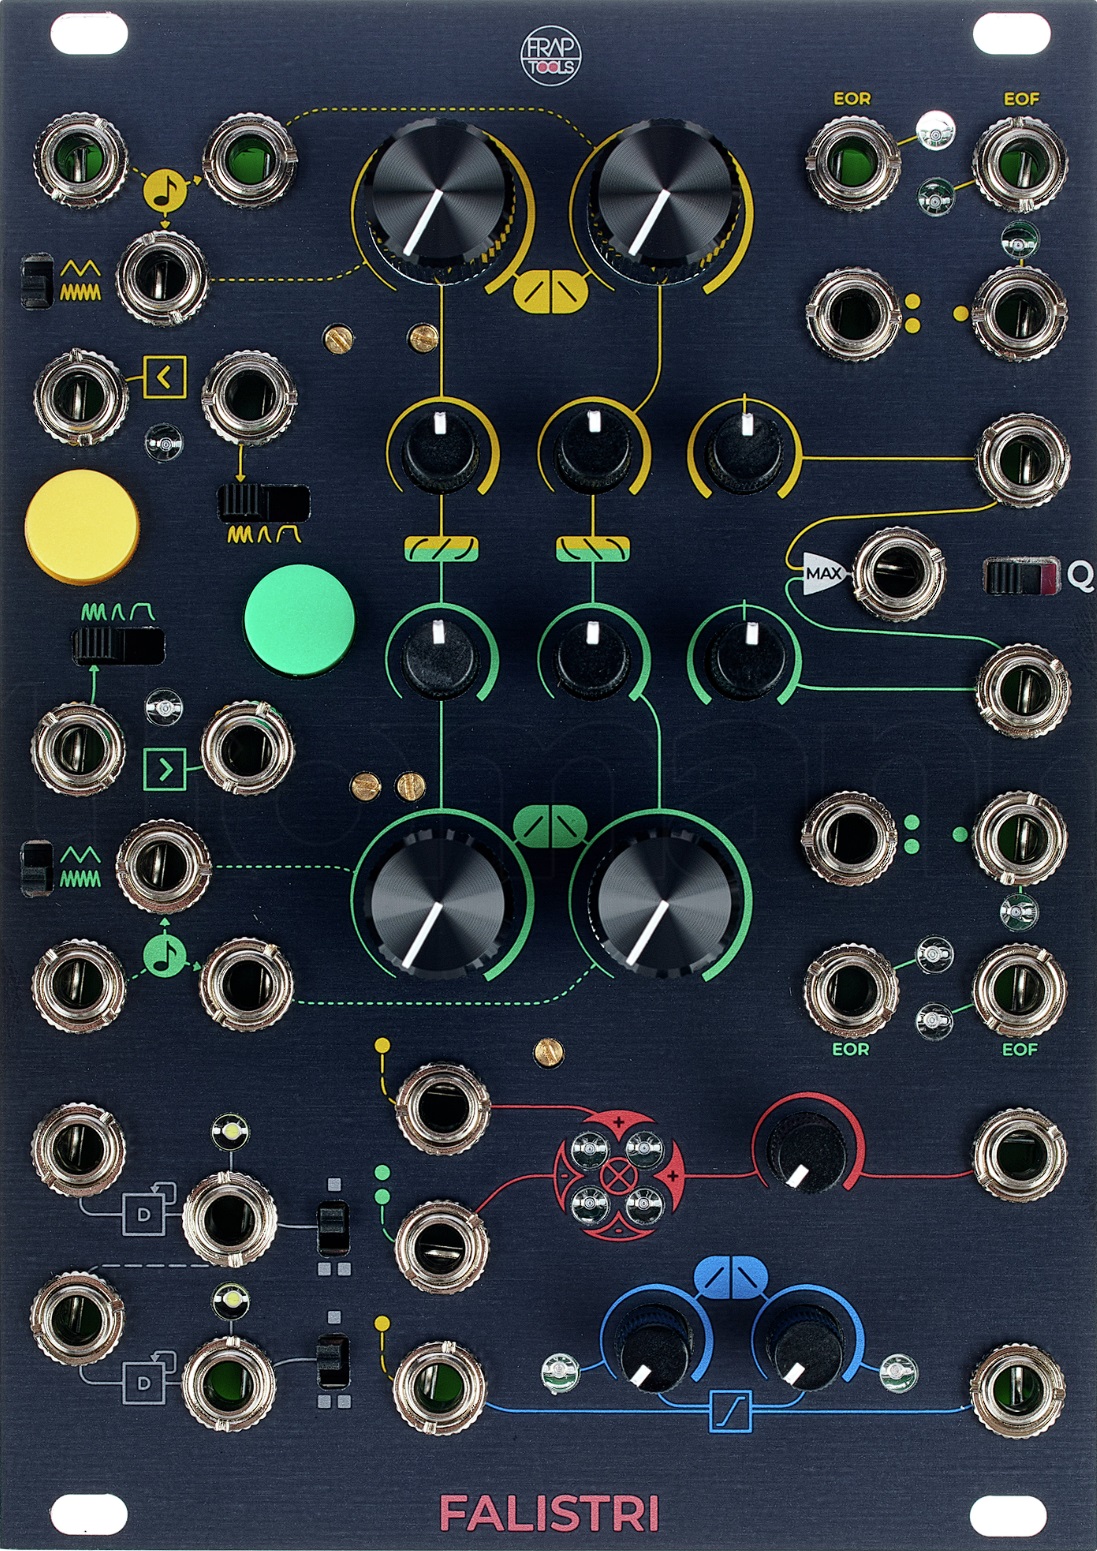This screenshot has width=1097, height=1551.
Task: Click the green right-chevron box icon
Action: (x=165, y=770)
